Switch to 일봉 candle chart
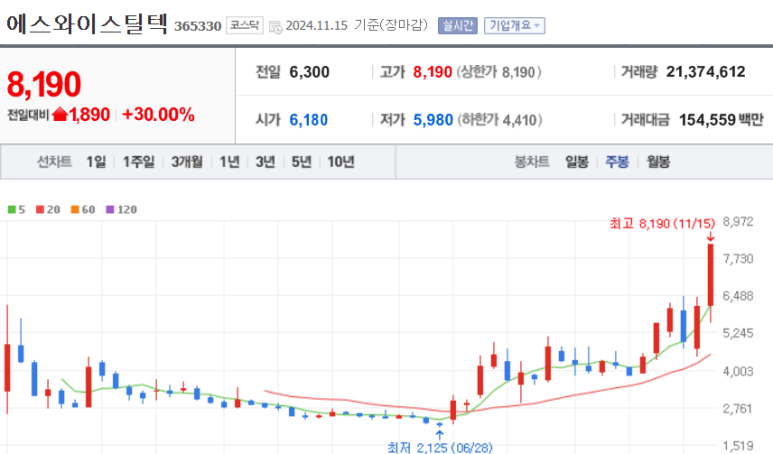 click(x=577, y=162)
